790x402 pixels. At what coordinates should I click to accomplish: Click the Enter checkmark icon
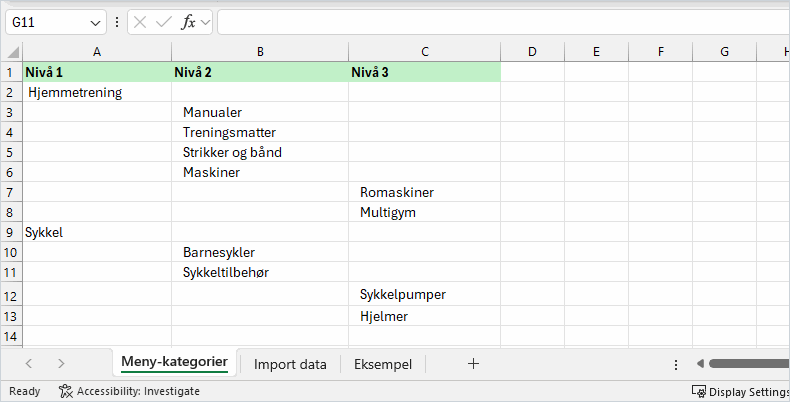coord(164,22)
